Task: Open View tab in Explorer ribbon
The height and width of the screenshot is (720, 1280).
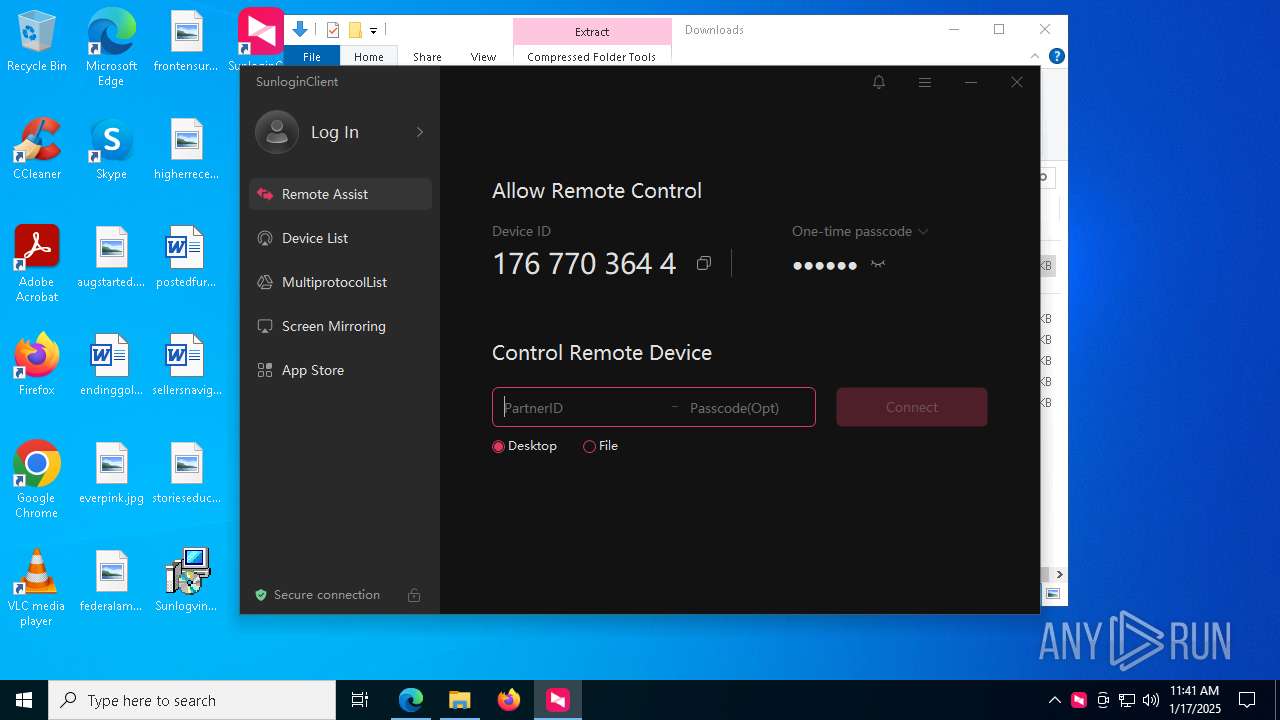Action: pos(483,57)
